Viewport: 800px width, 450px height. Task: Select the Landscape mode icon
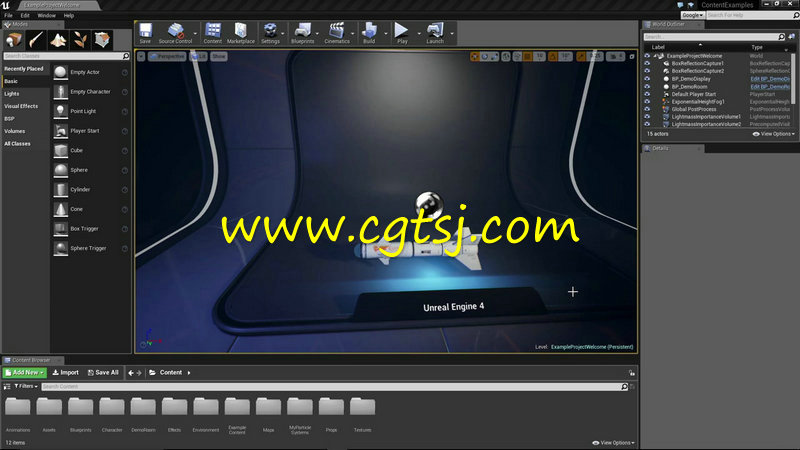point(58,40)
